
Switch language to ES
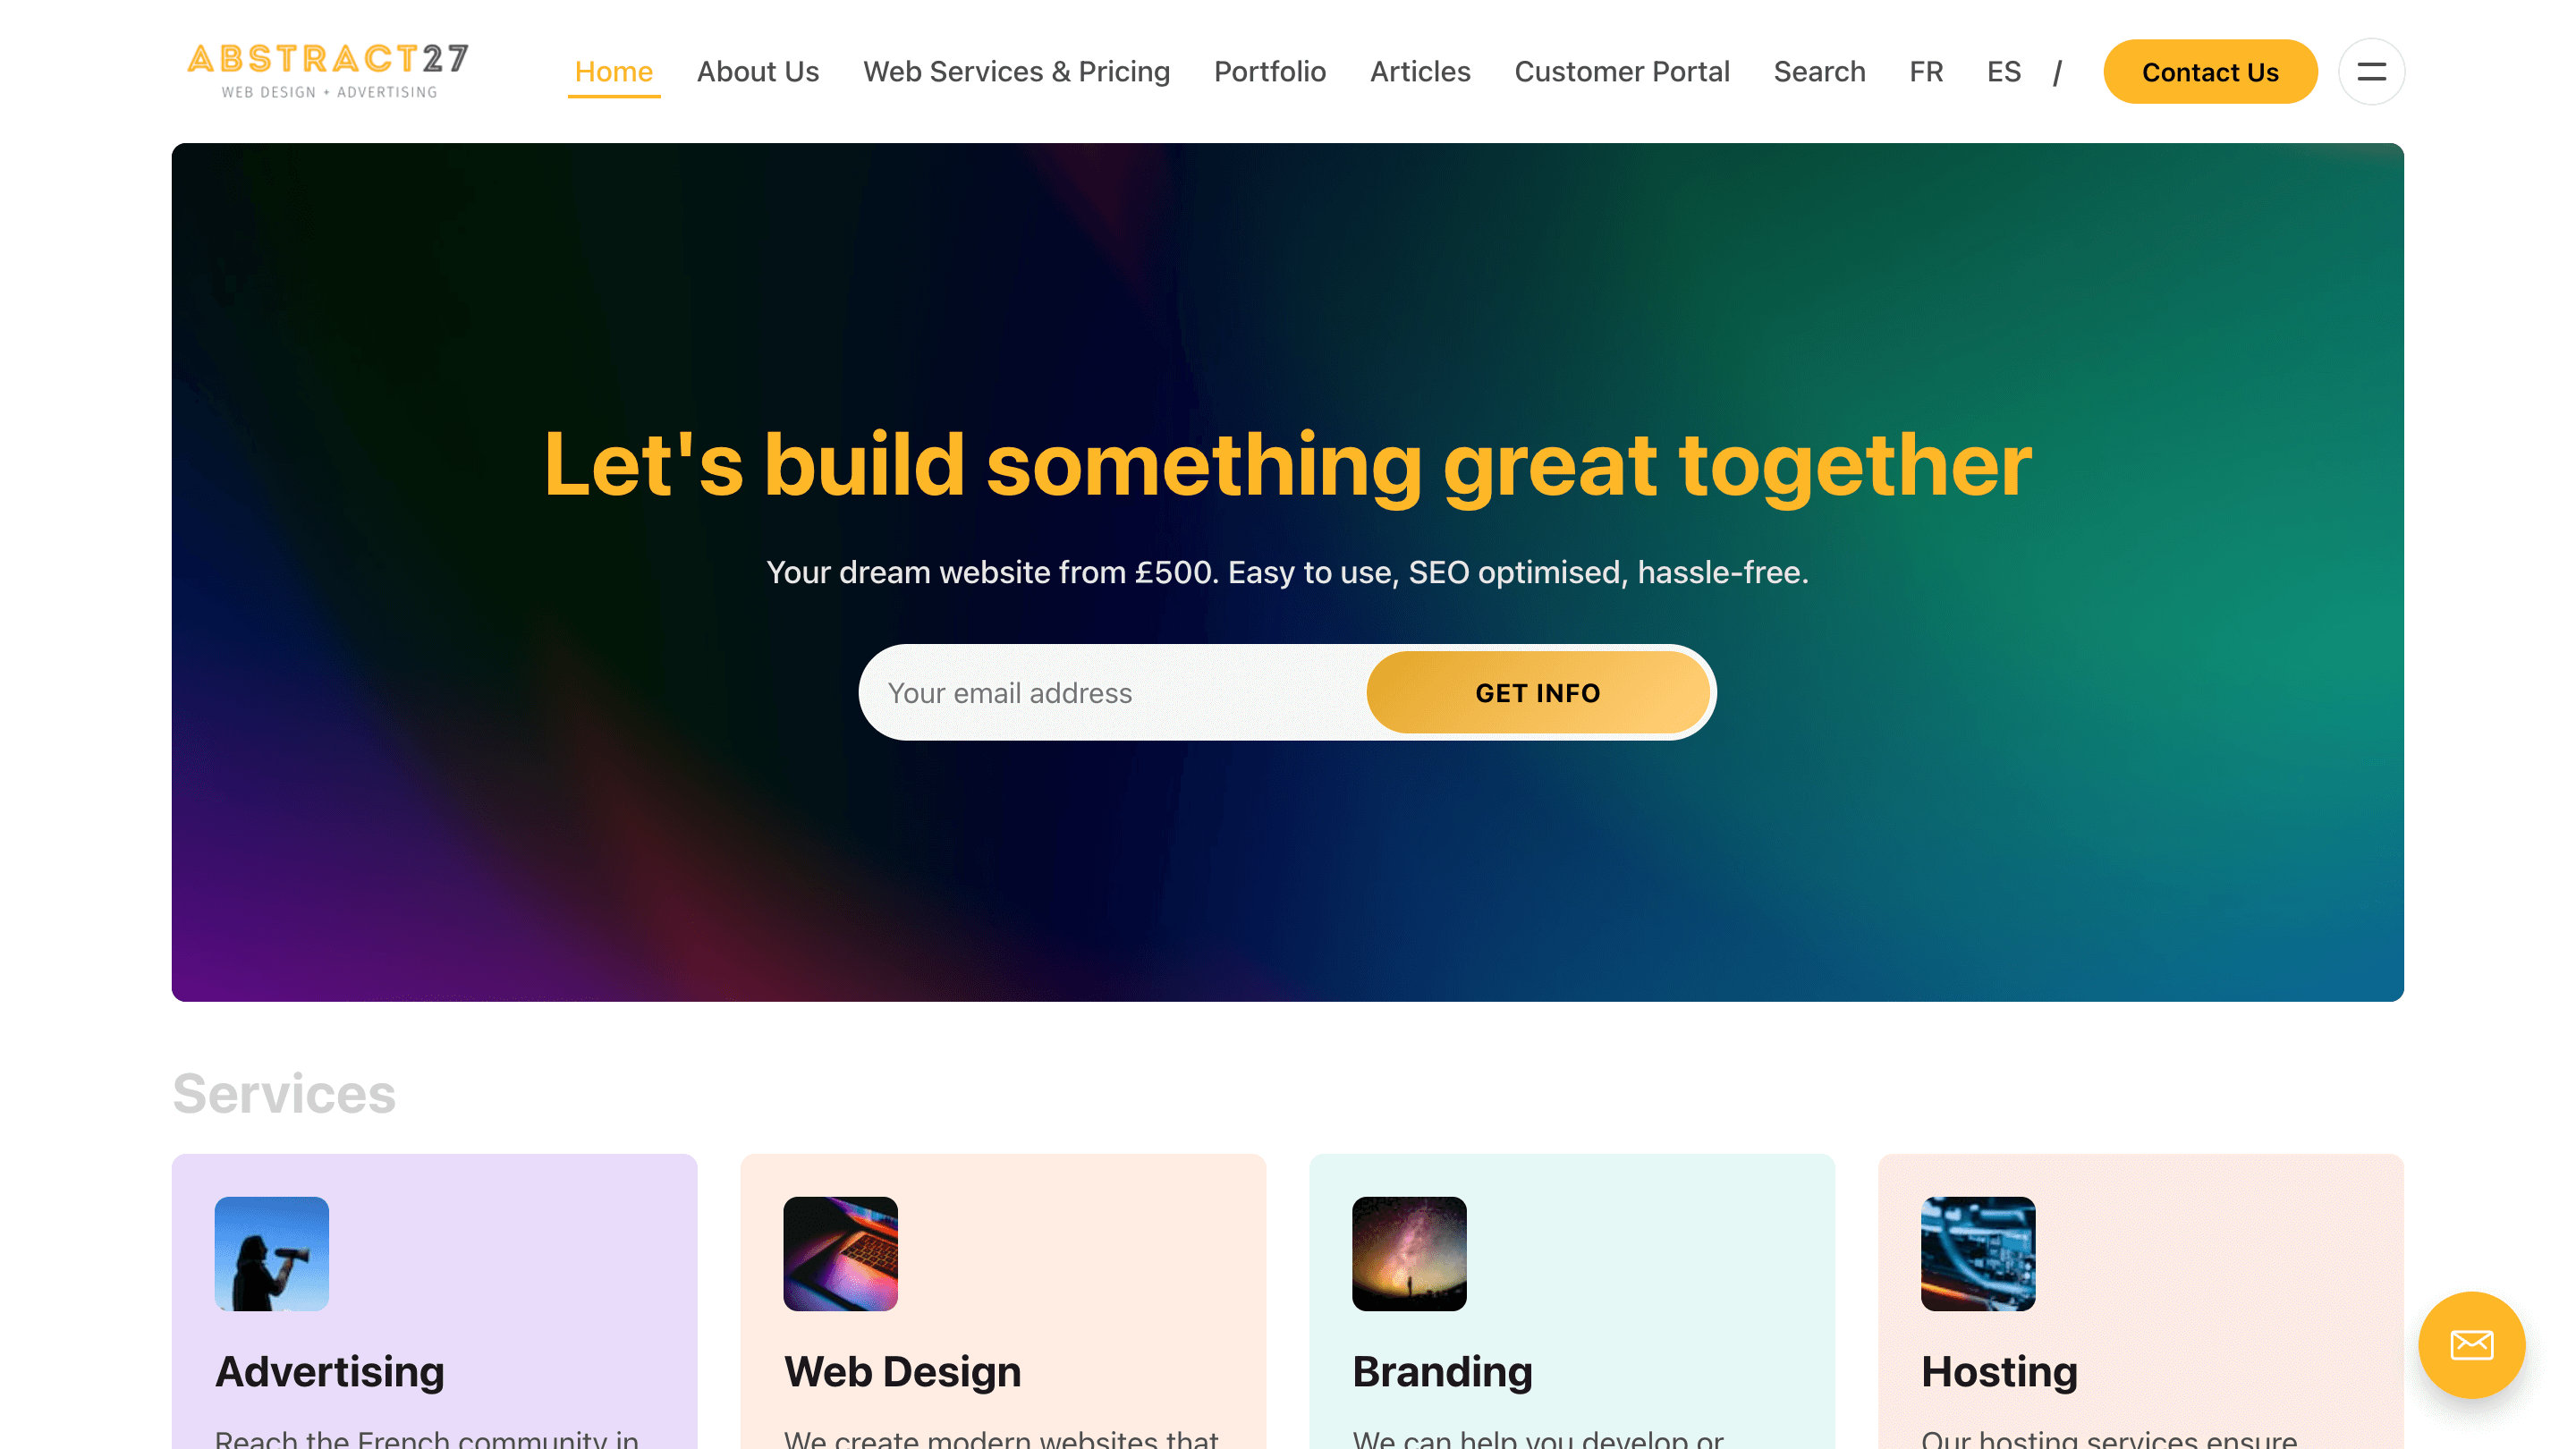click(x=2003, y=72)
